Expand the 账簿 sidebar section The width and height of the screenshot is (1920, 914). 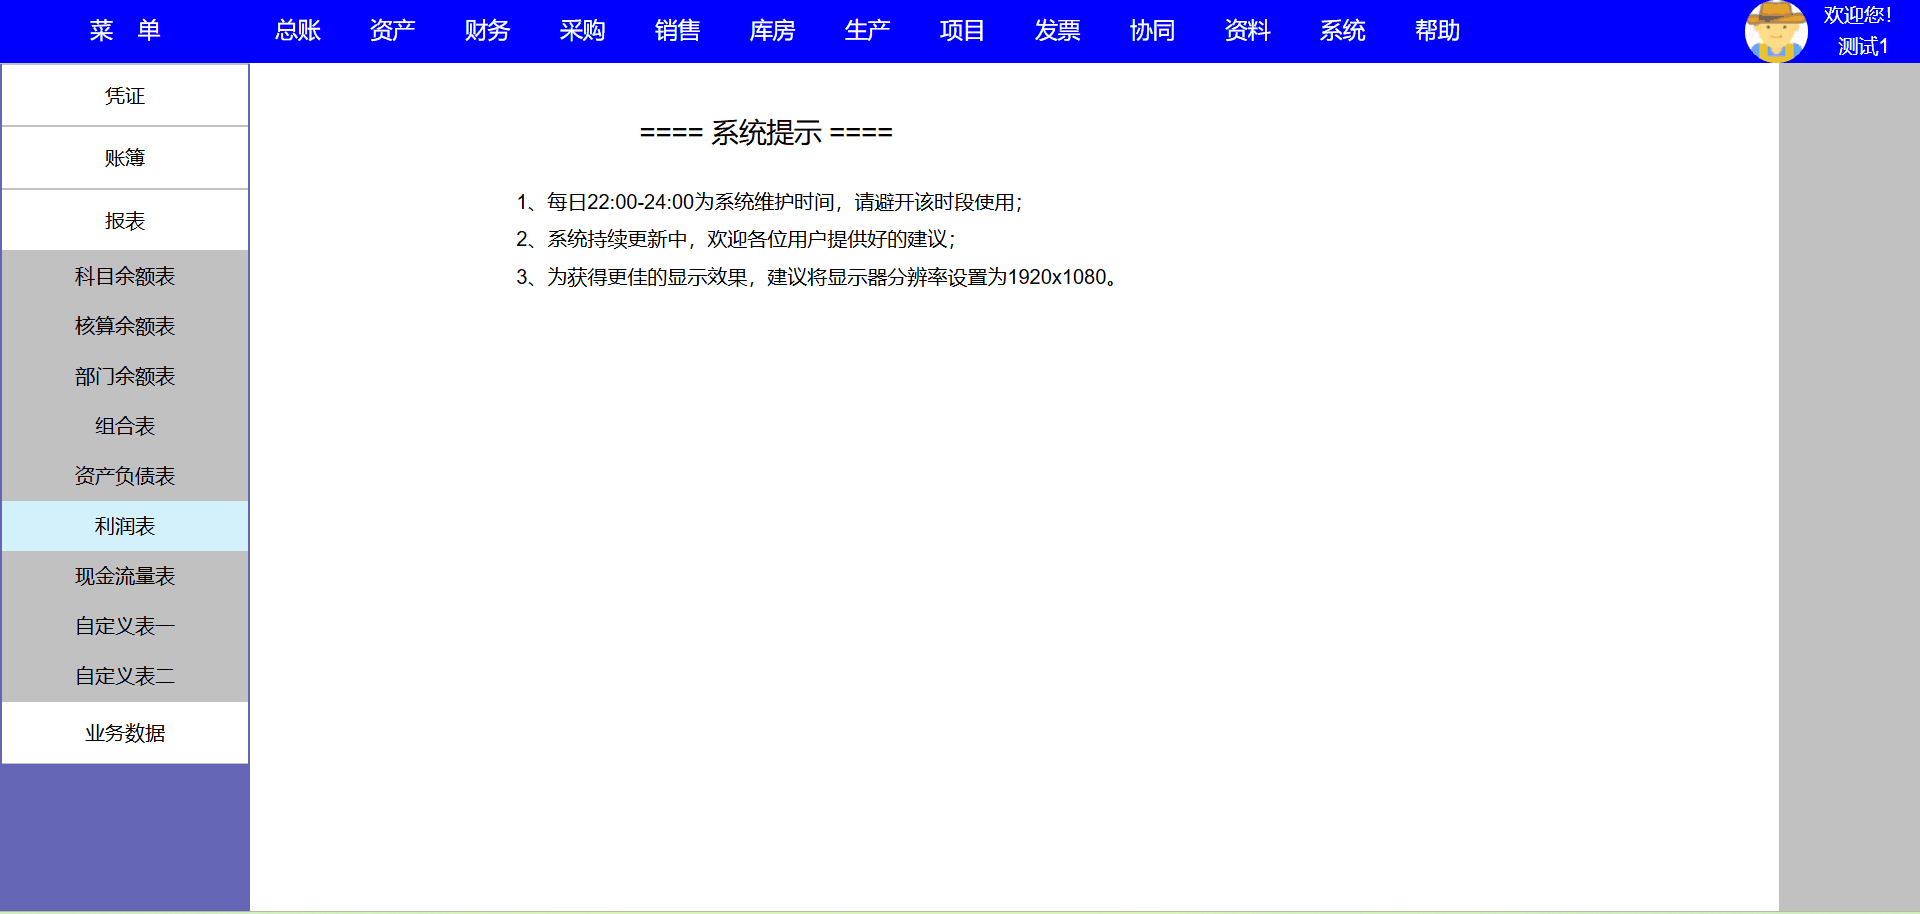click(x=125, y=158)
